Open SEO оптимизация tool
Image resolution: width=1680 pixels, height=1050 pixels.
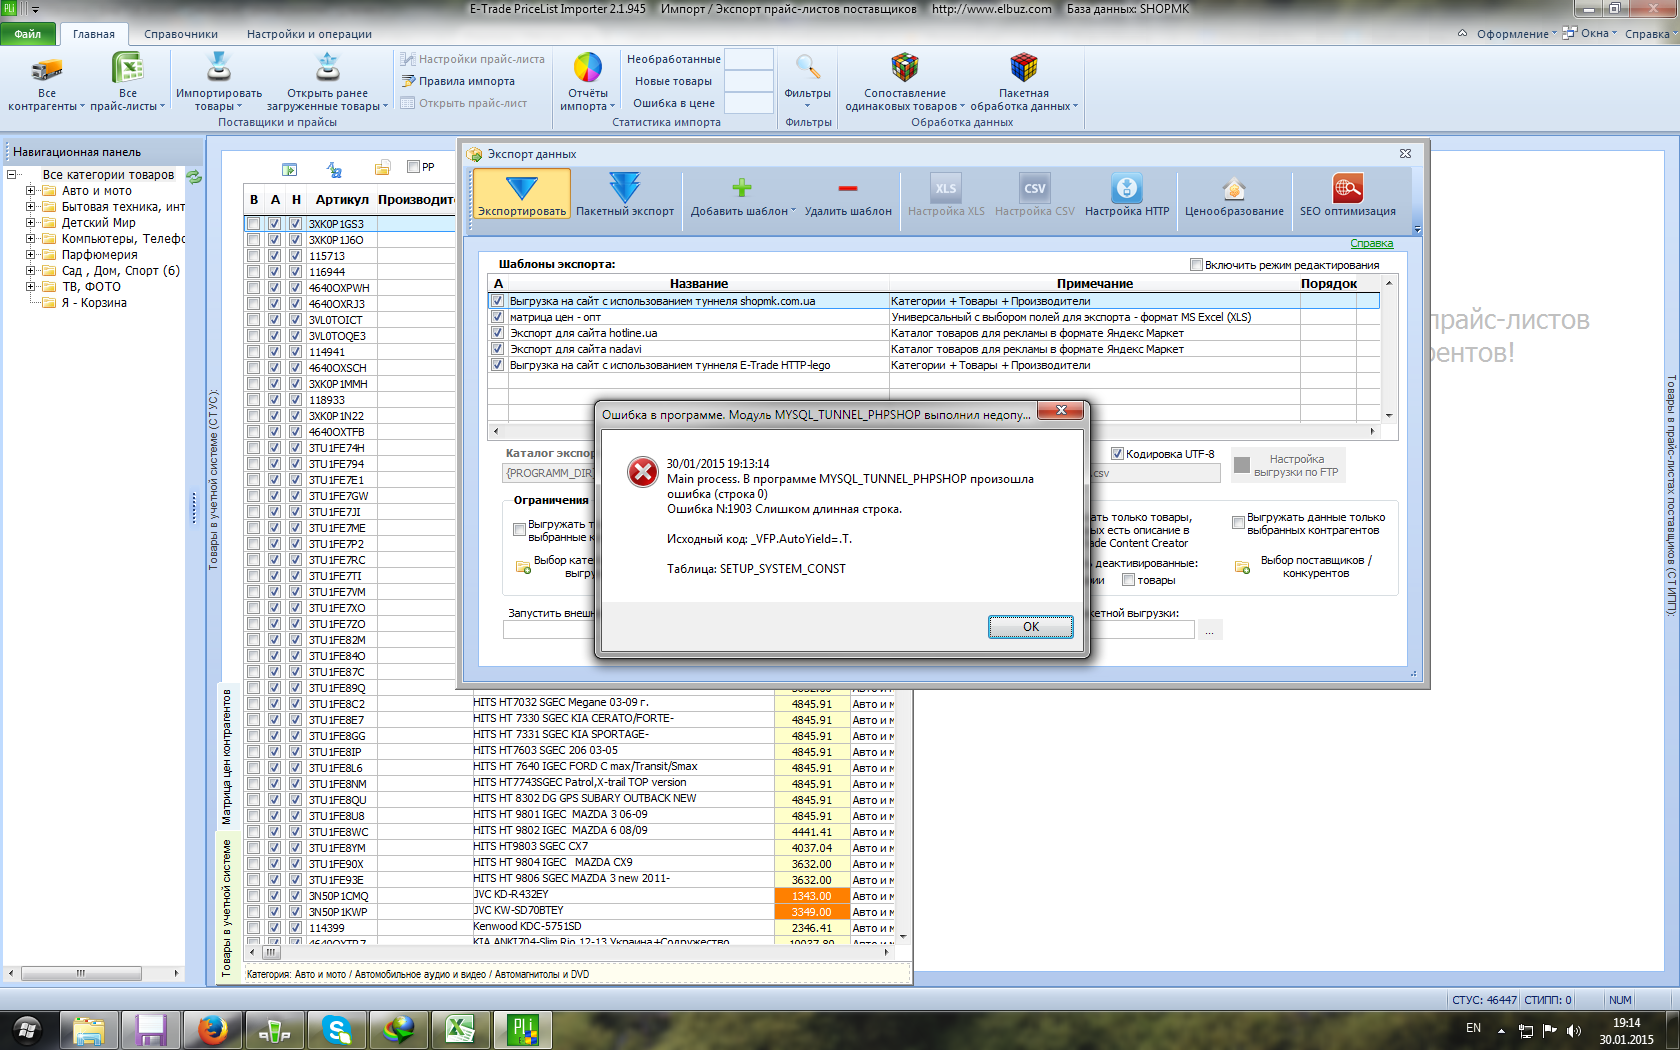point(1347,188)
